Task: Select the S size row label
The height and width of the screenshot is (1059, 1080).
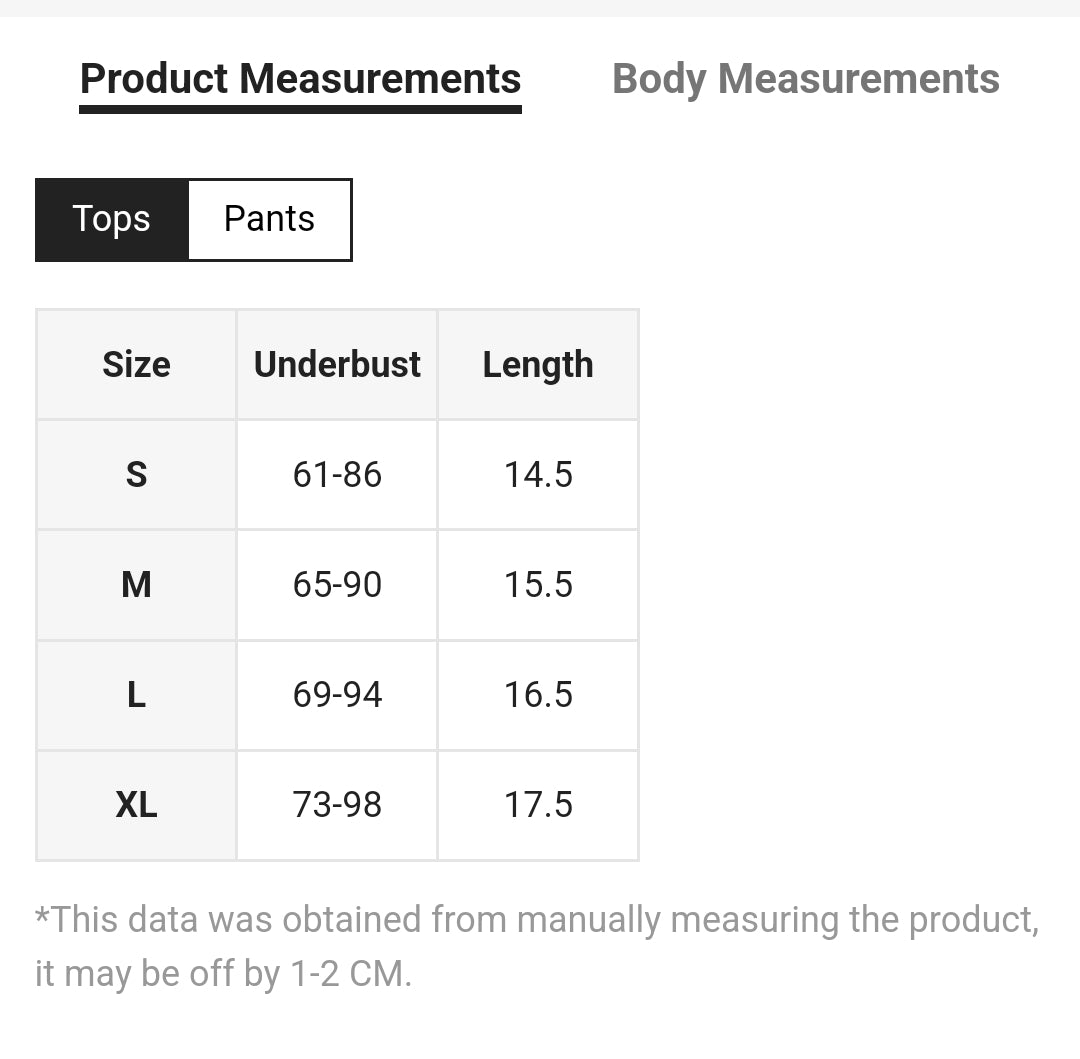Action: pos(136,474)
